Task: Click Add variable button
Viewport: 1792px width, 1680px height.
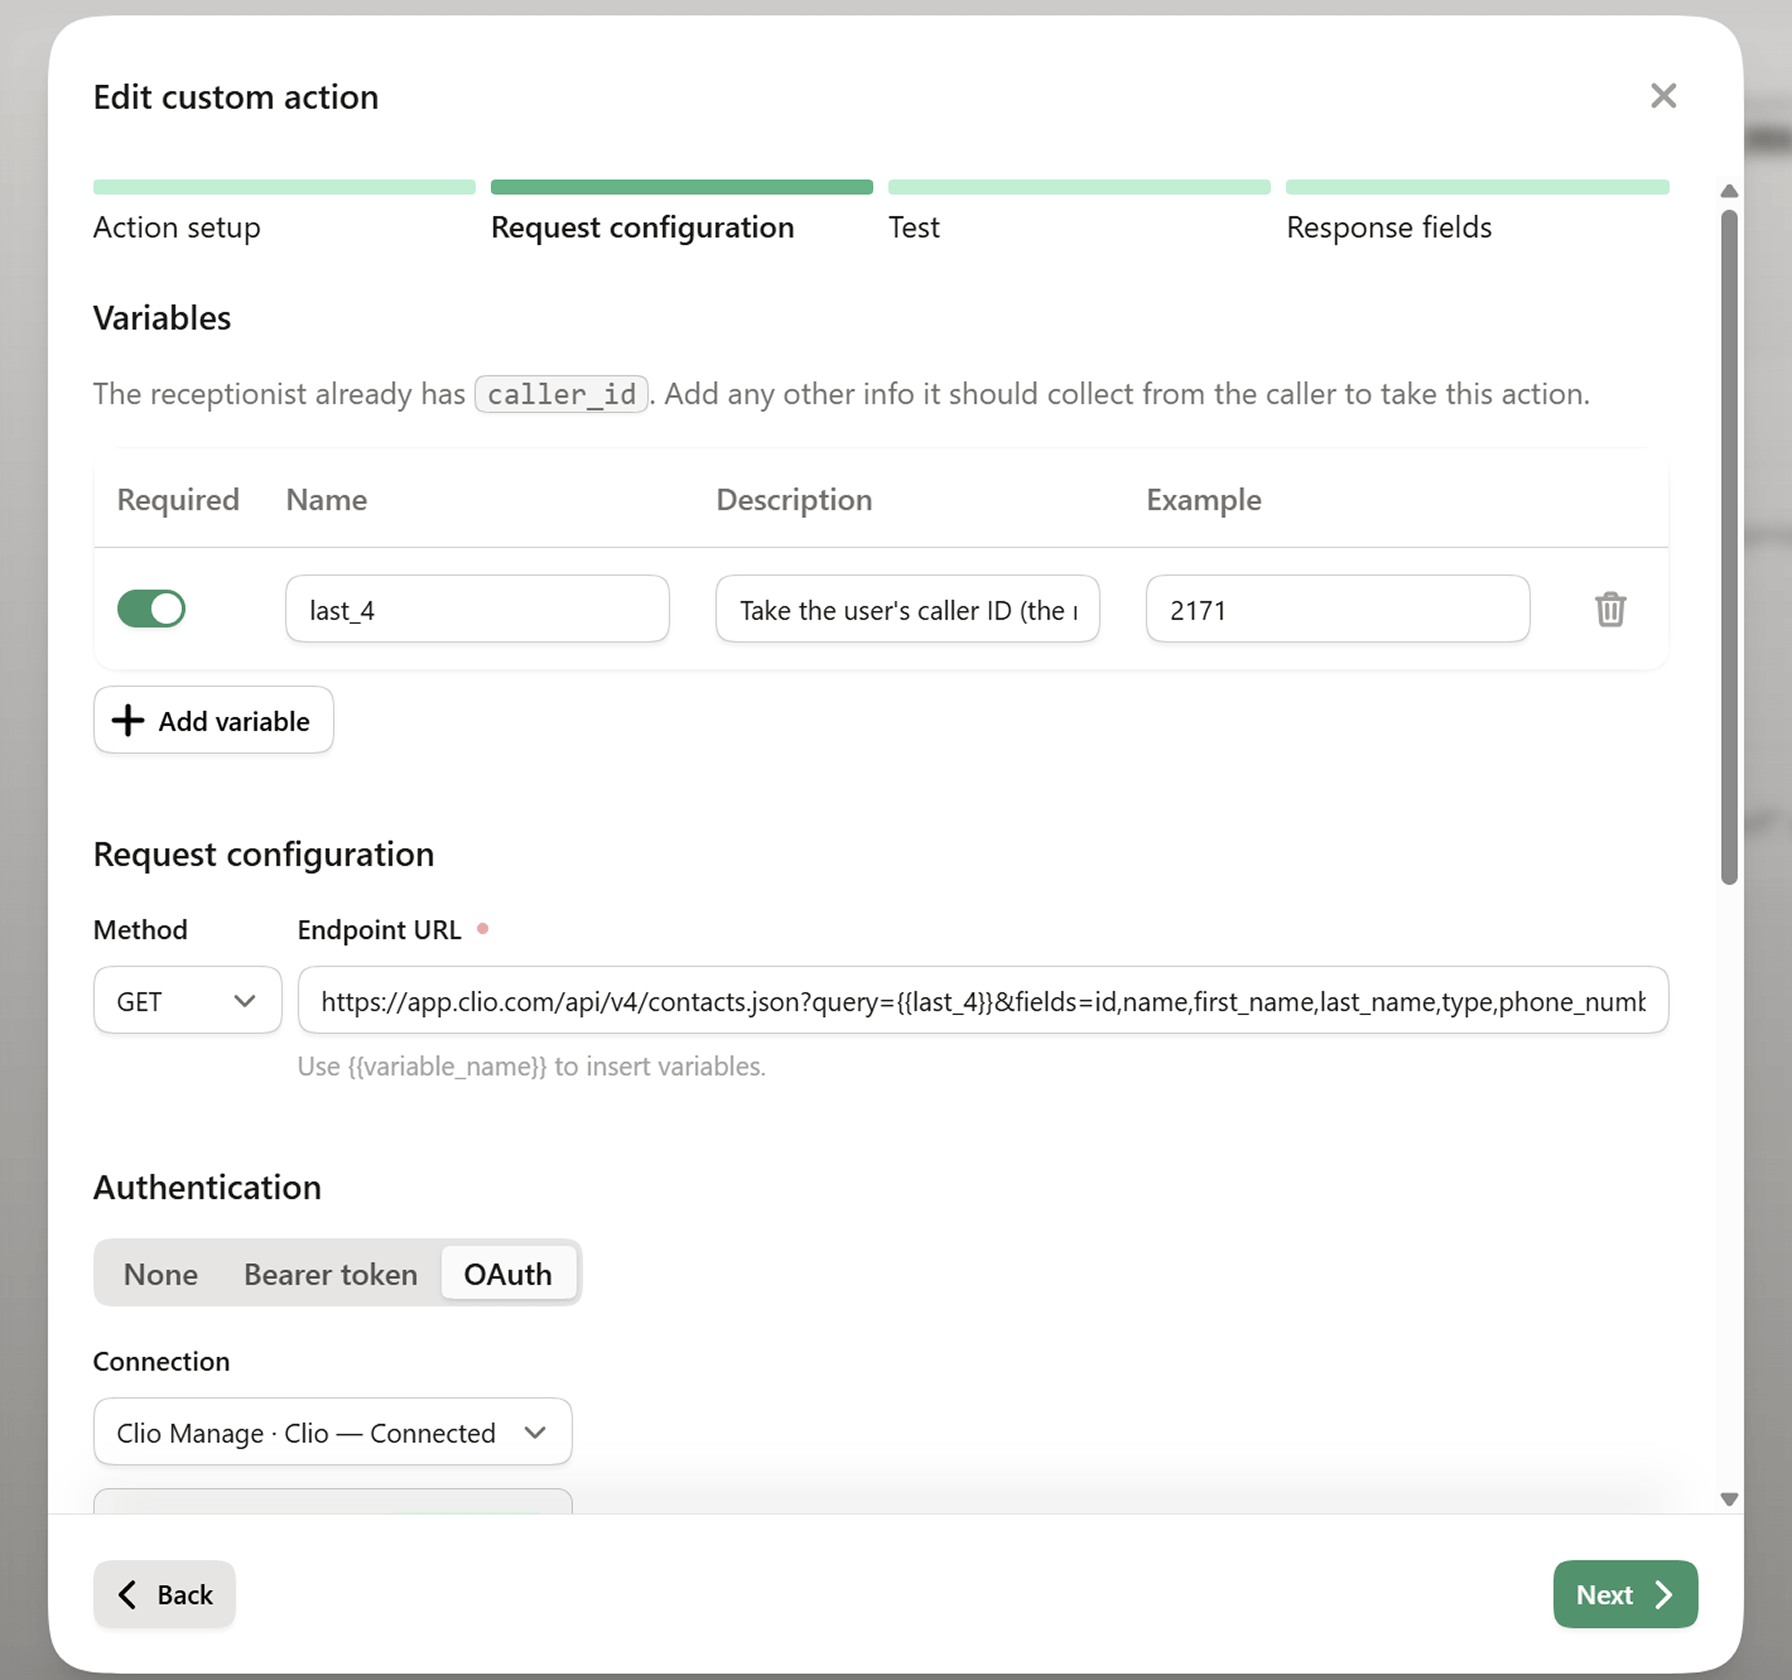Action: tap(213, 720)
